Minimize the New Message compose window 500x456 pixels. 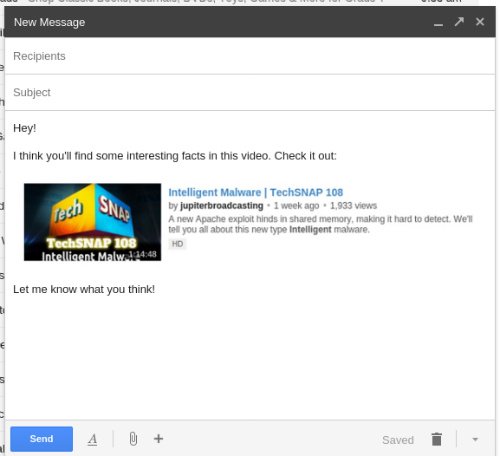click(438, 24)
